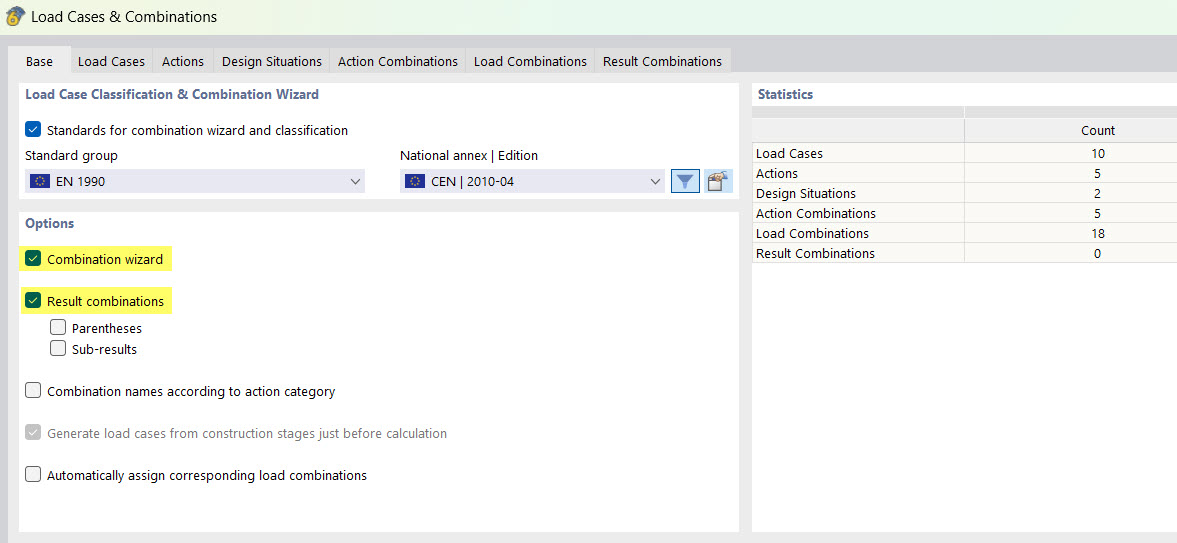
Task: Open the Design Situations tab
Action: tap(272, 61)
